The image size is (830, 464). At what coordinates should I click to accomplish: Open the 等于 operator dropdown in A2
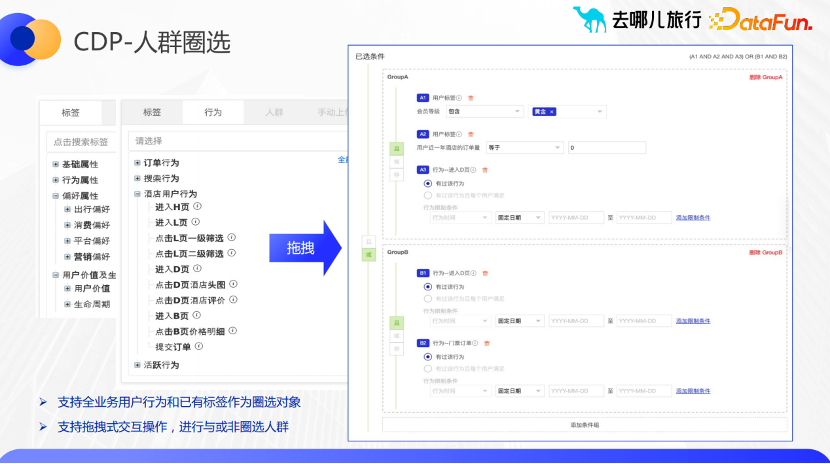pos(524,148)
